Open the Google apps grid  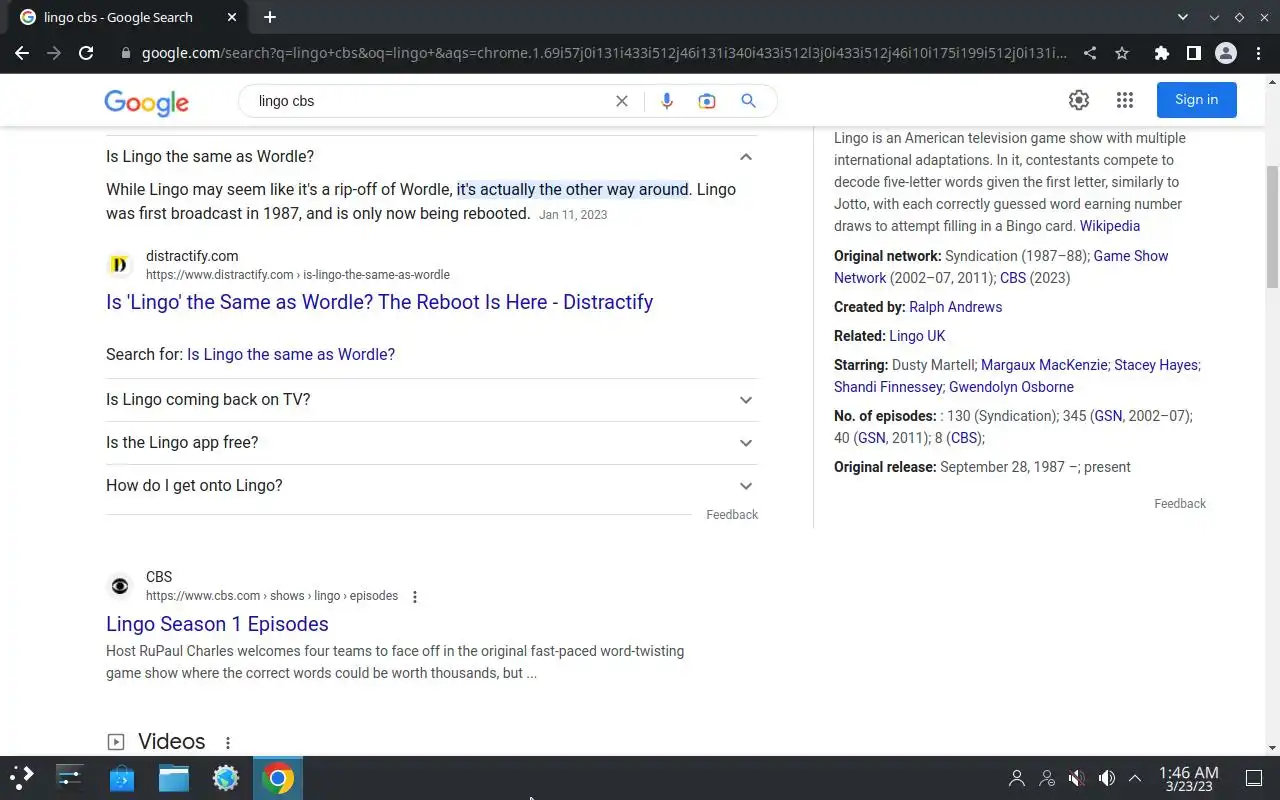(x=1125, y=100)
